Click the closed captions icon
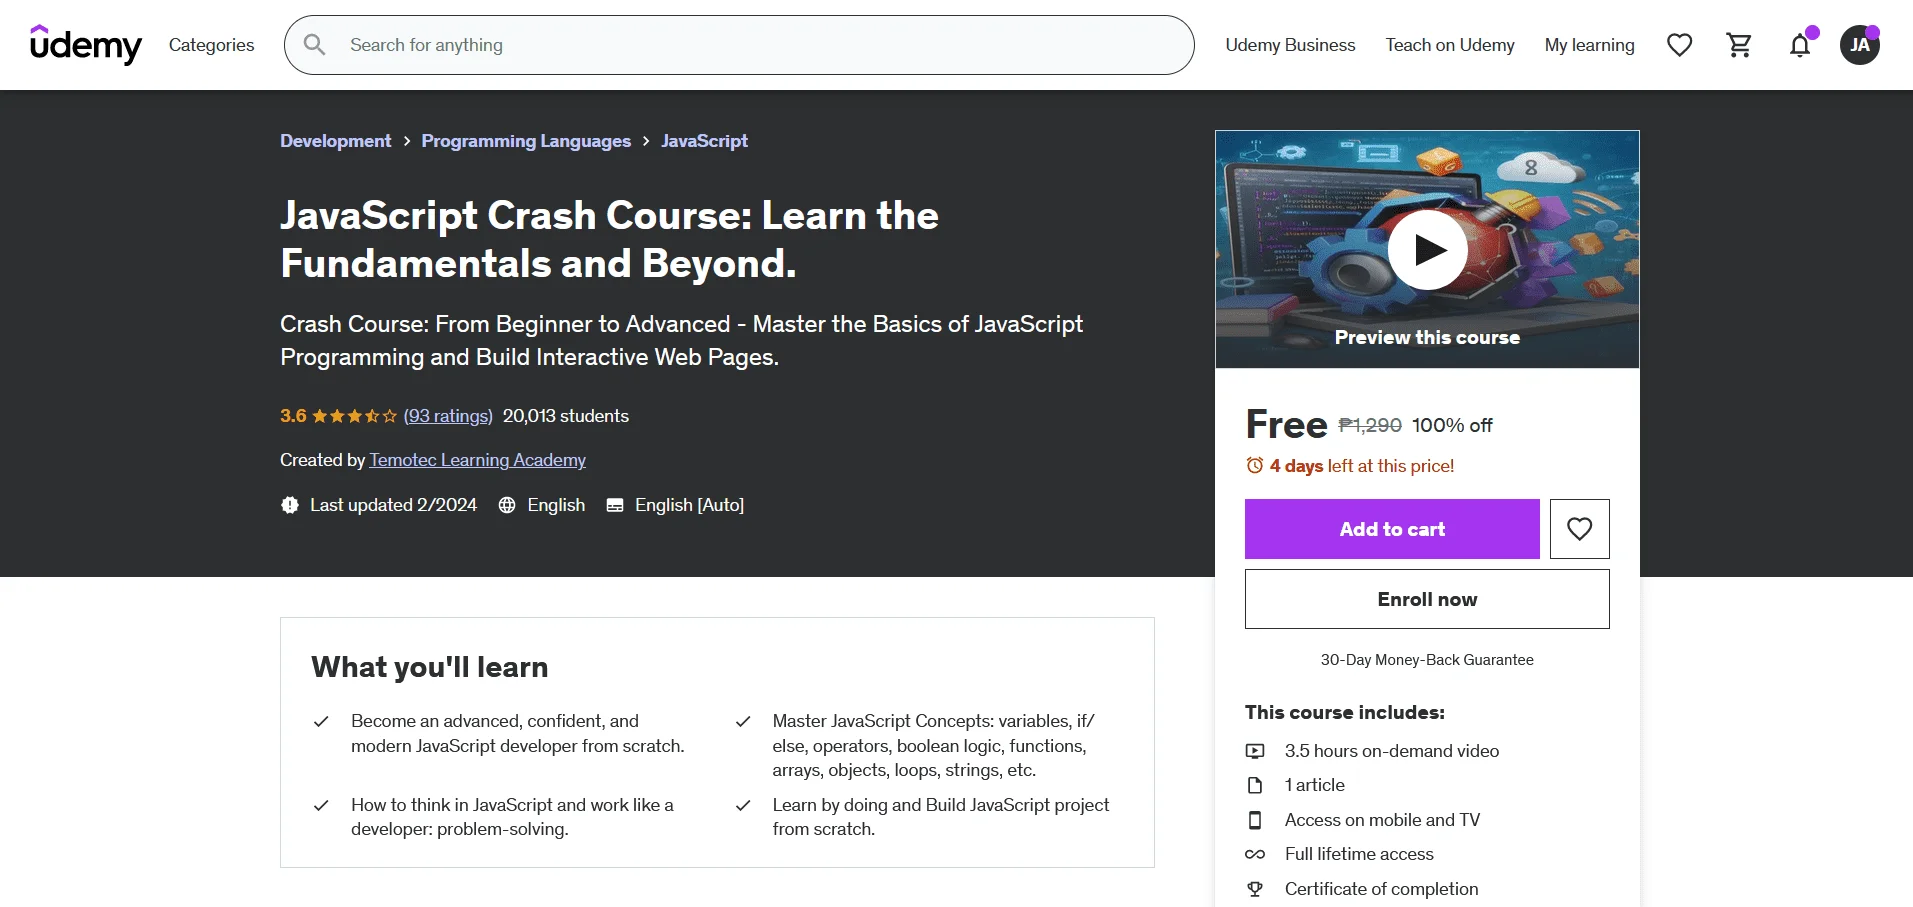 click(x=615, y=505)
